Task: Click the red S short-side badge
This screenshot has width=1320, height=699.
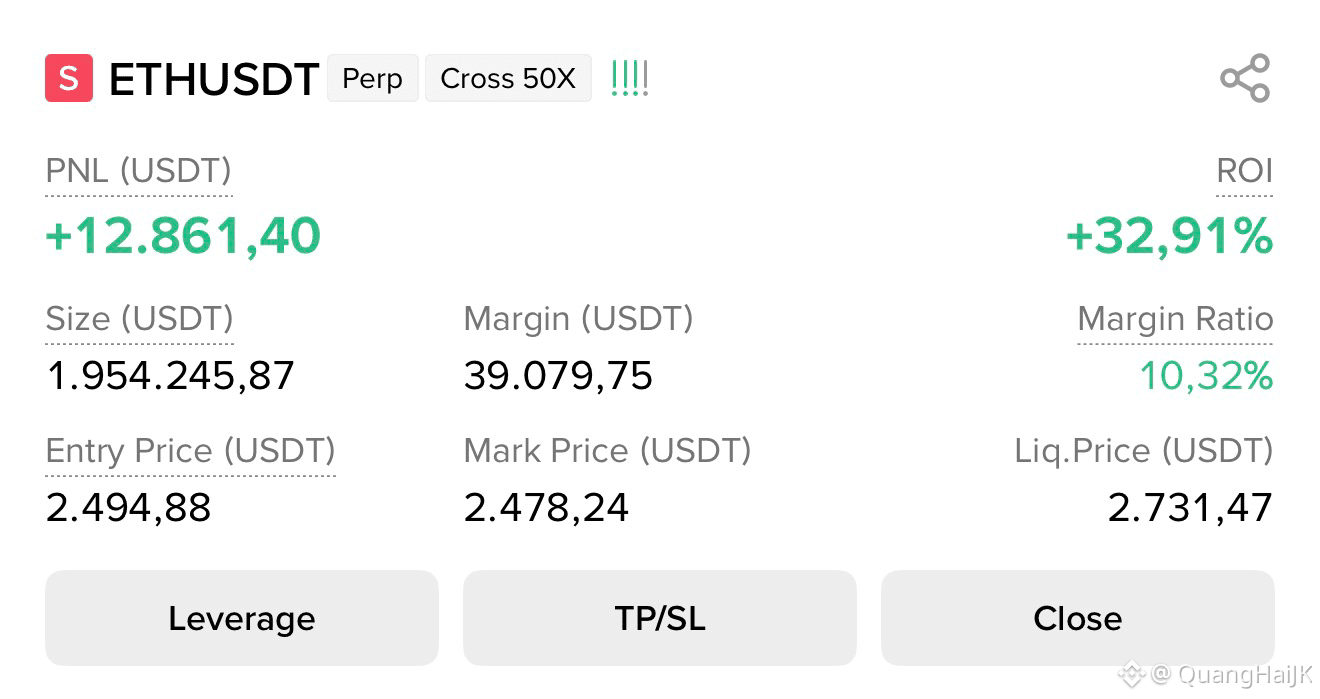Action: point(69,78)
